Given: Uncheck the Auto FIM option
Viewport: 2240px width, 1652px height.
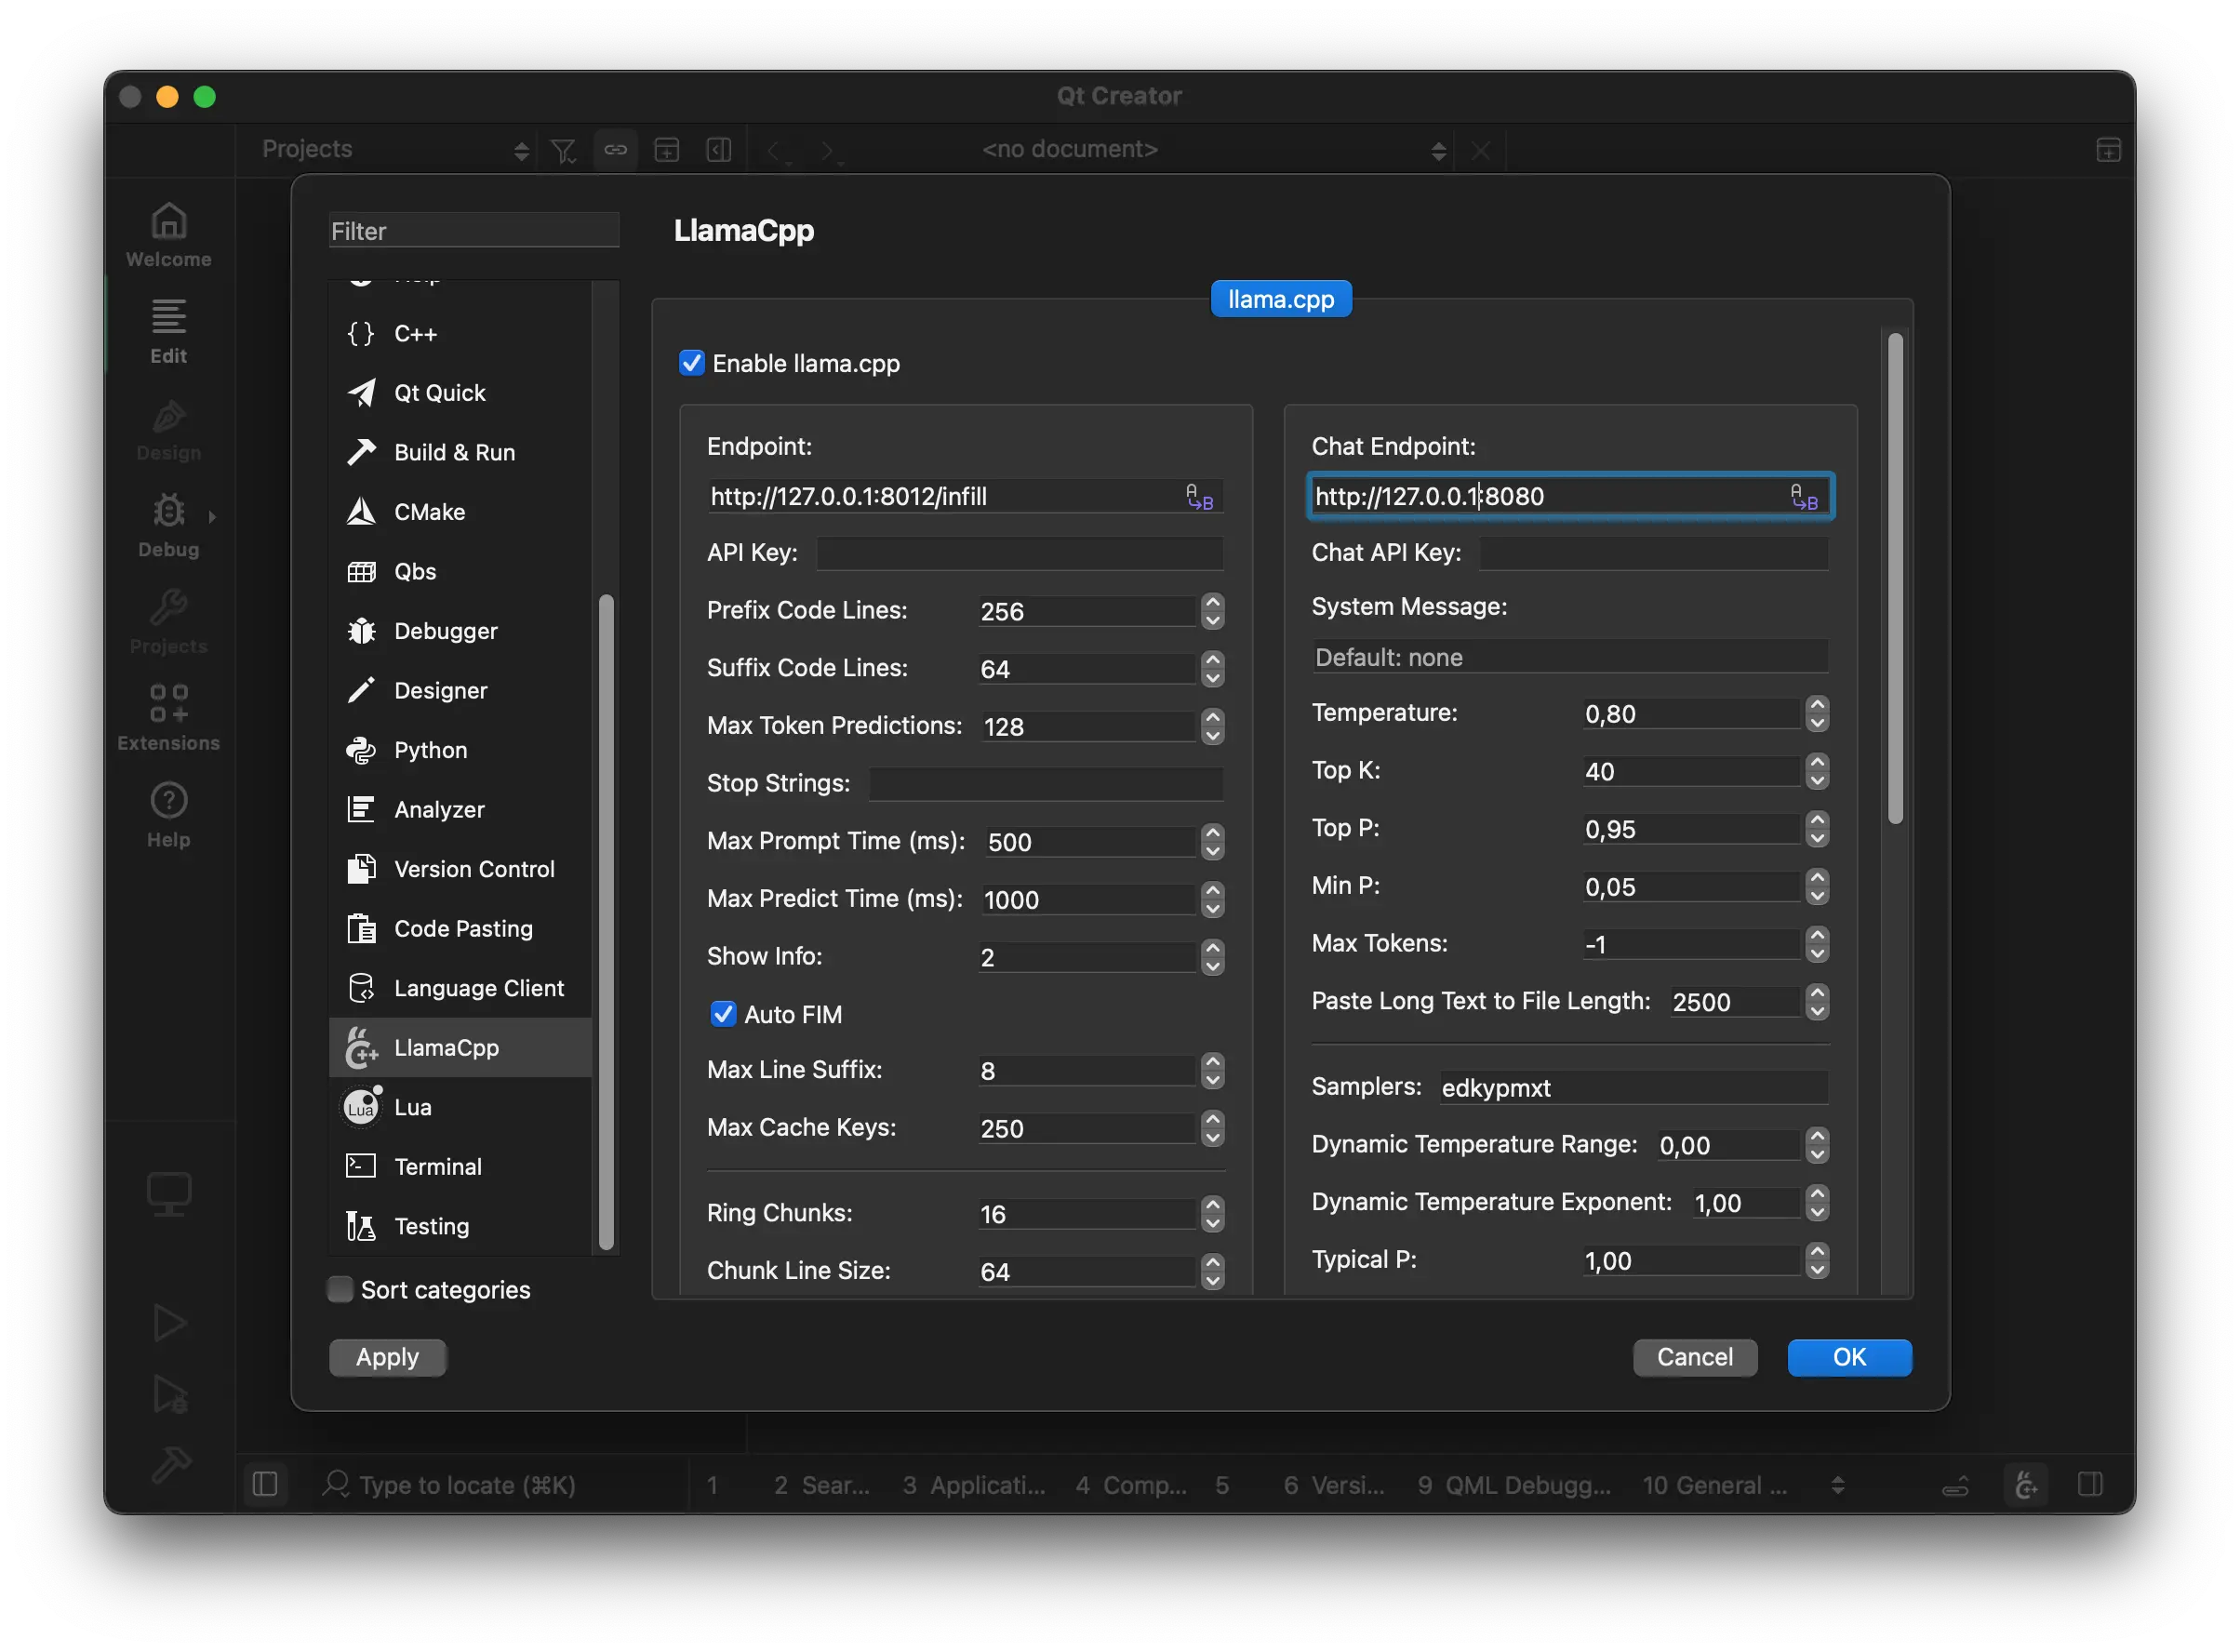Looking at the screenshot, I should [723, 1014].
